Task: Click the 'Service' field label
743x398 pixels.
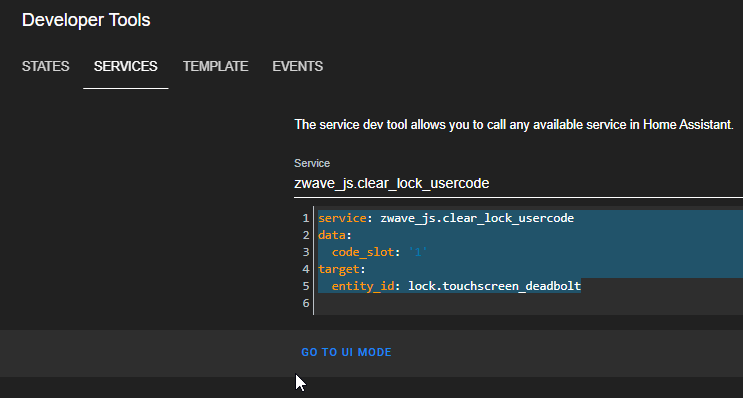Action: click(x=312, y=163)
